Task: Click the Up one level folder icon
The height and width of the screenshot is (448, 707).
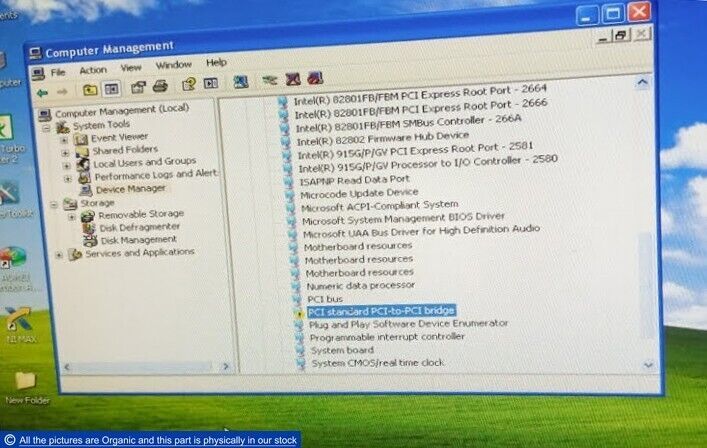Action: [90, 90]
